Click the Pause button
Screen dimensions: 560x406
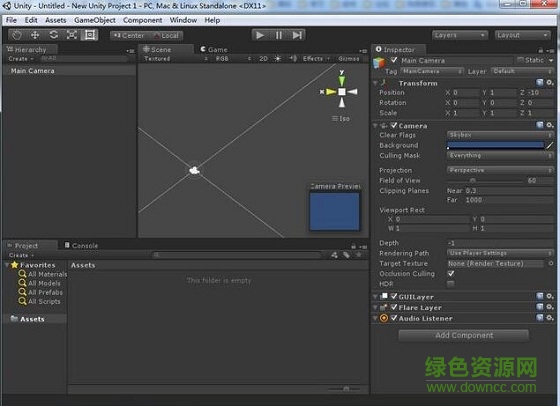[x=279, y=35]
